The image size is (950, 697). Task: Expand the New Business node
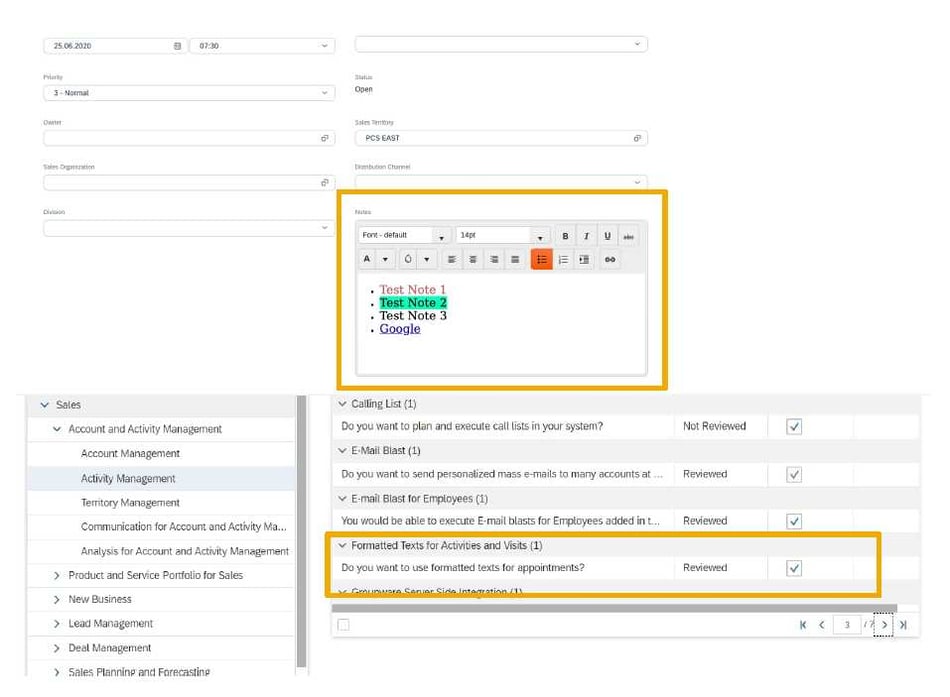[x=57, y=599]
